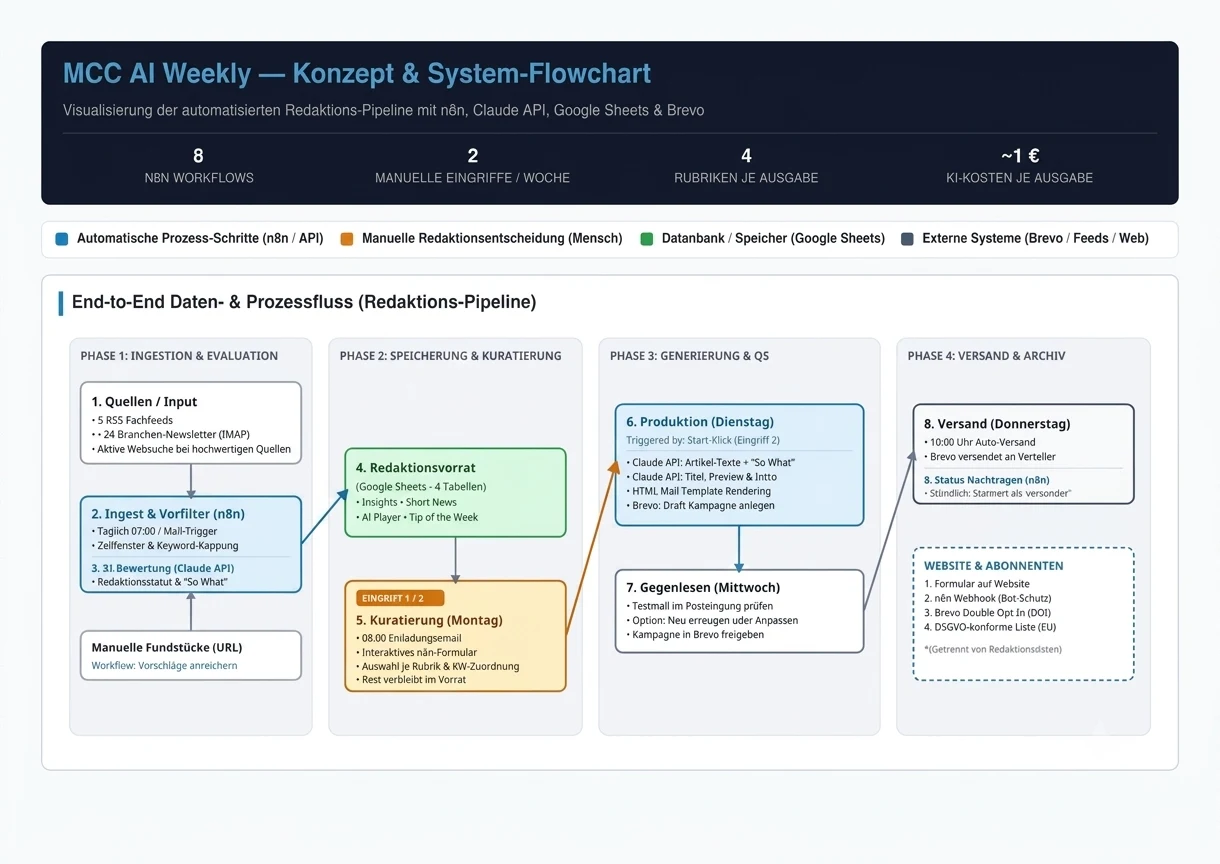The width and height of the screenshot is (1220, 864).
Task: Click '1. Formular auf Website' list item
Action: coord(977,584)
